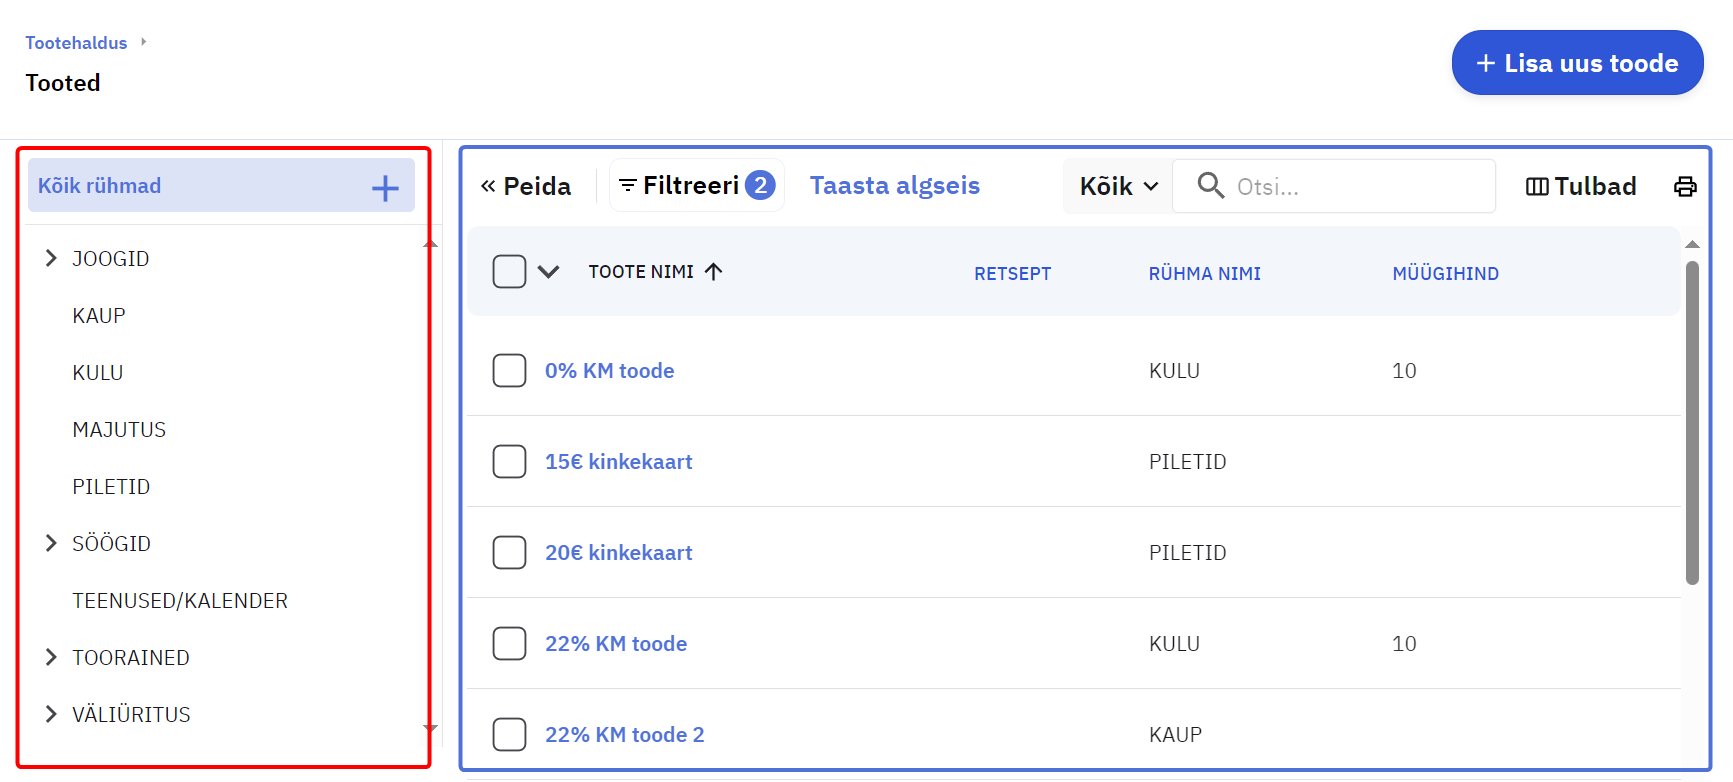This screenshot has height=782, width=1733.
Task: Check the box for 0% KM toode
Action: [509, 370]
